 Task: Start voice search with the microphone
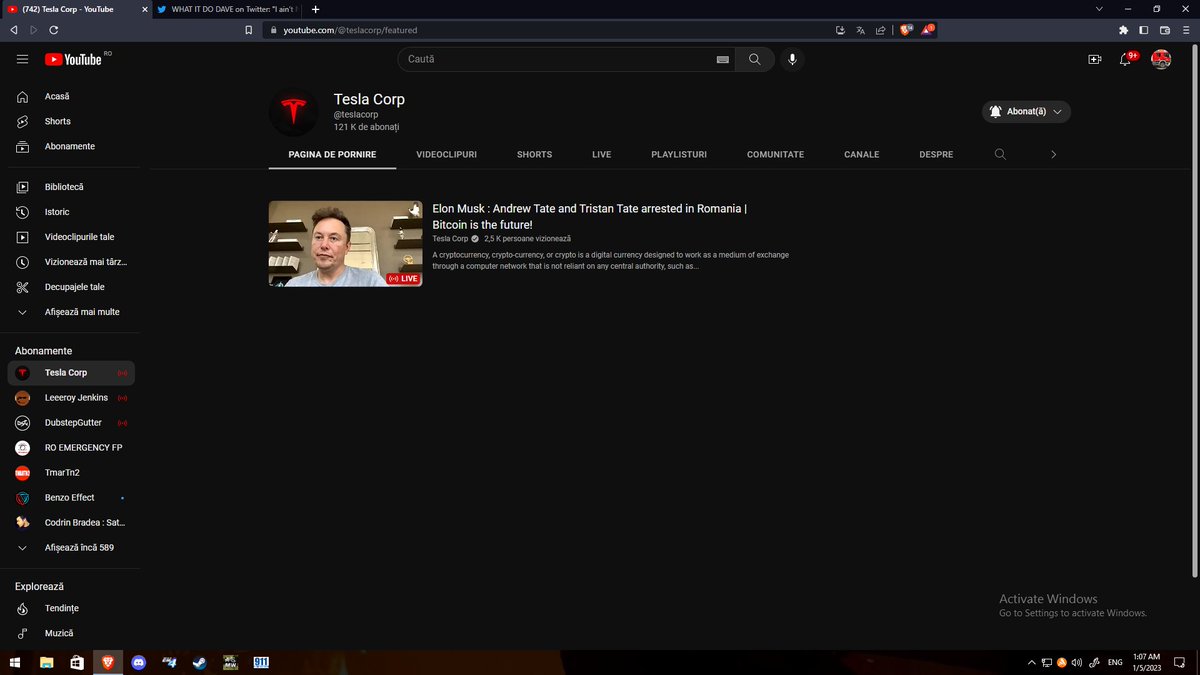click(792, 59)
